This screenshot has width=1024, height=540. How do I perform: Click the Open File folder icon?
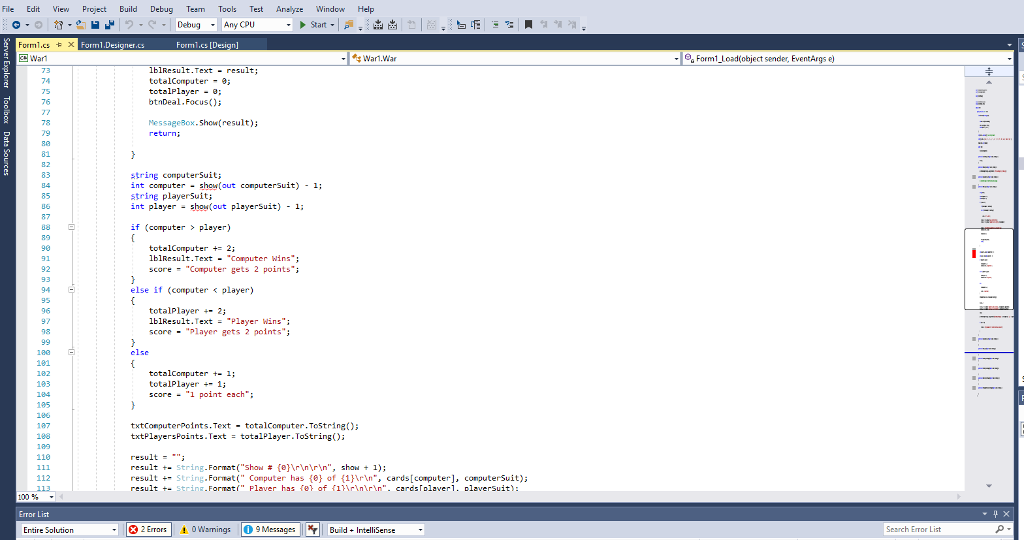click(80, 25)
